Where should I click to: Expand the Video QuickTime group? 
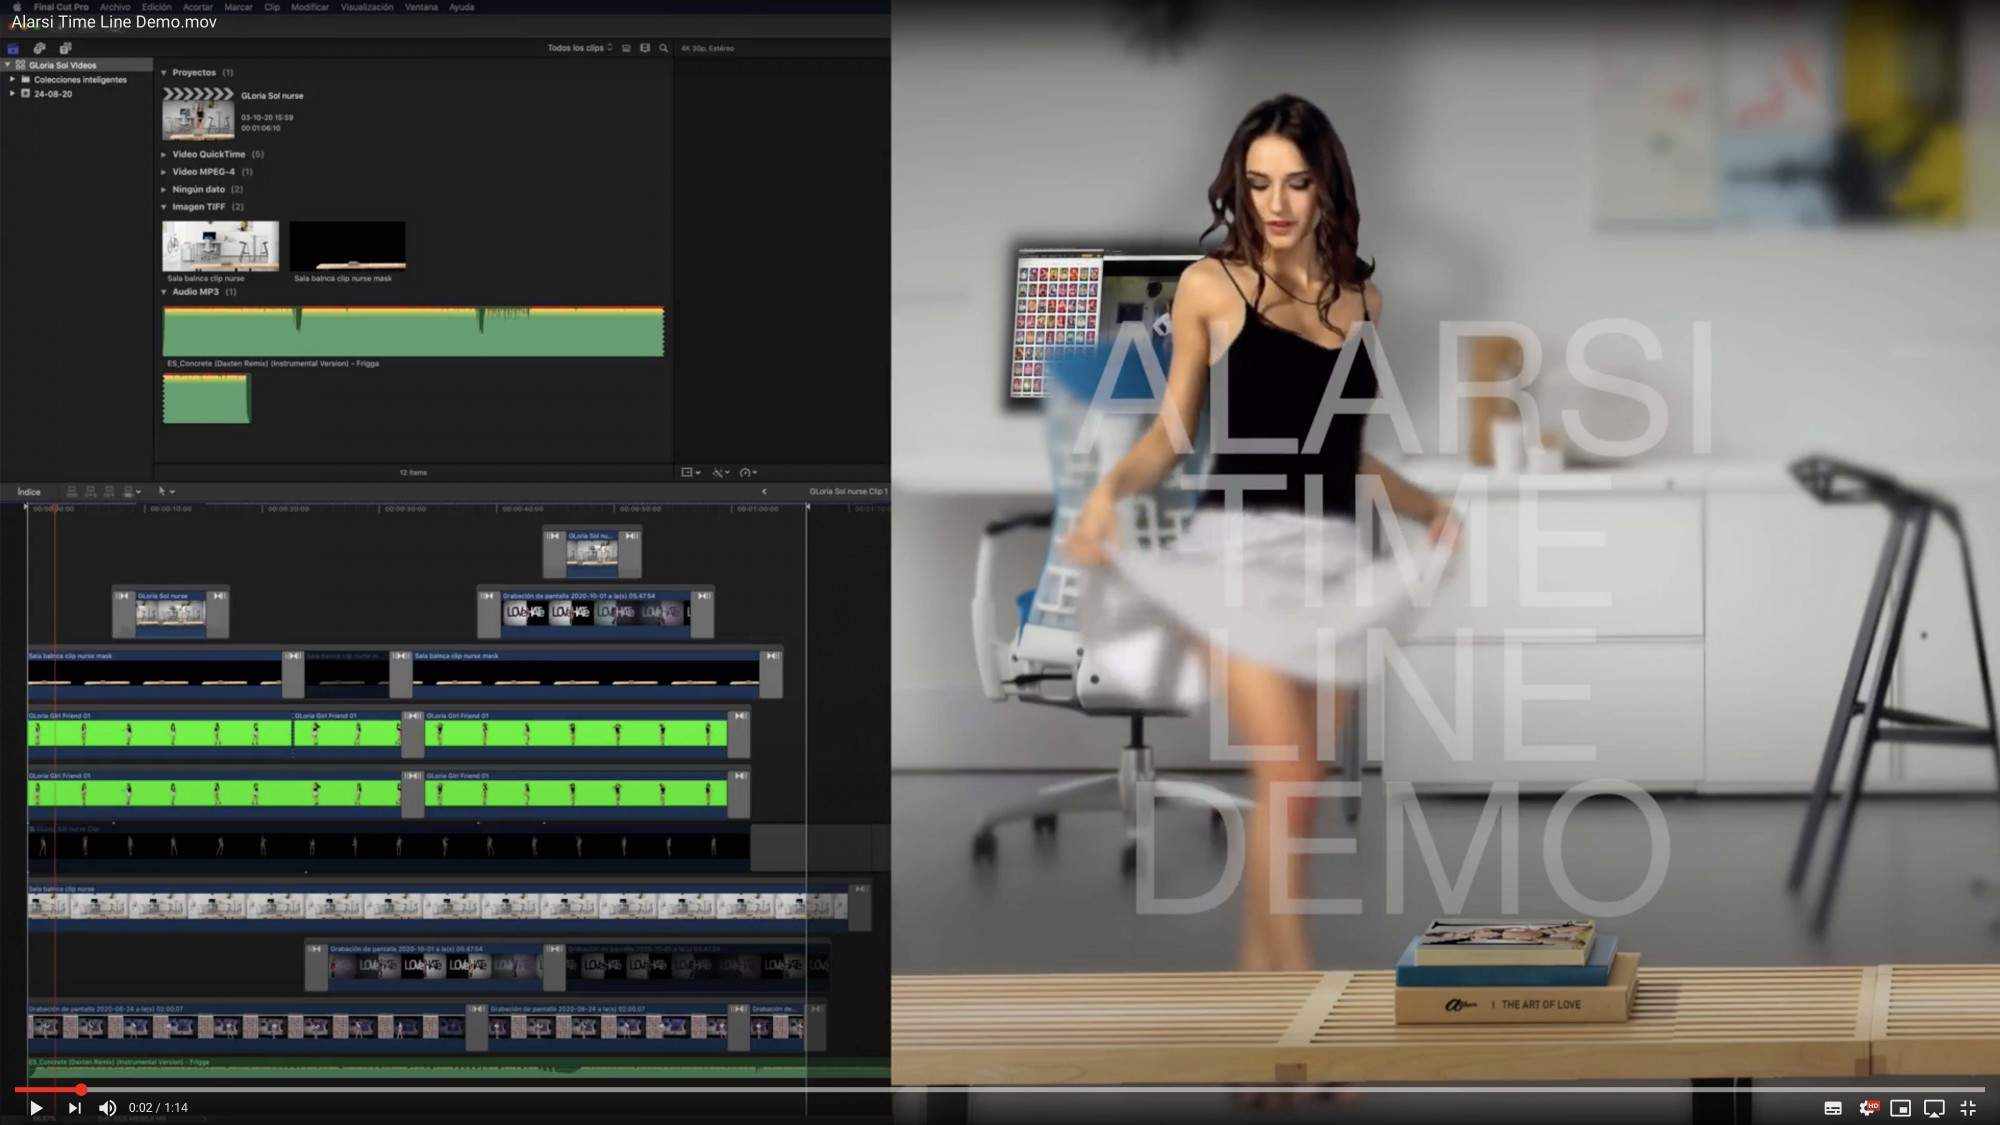coord(164,154)
